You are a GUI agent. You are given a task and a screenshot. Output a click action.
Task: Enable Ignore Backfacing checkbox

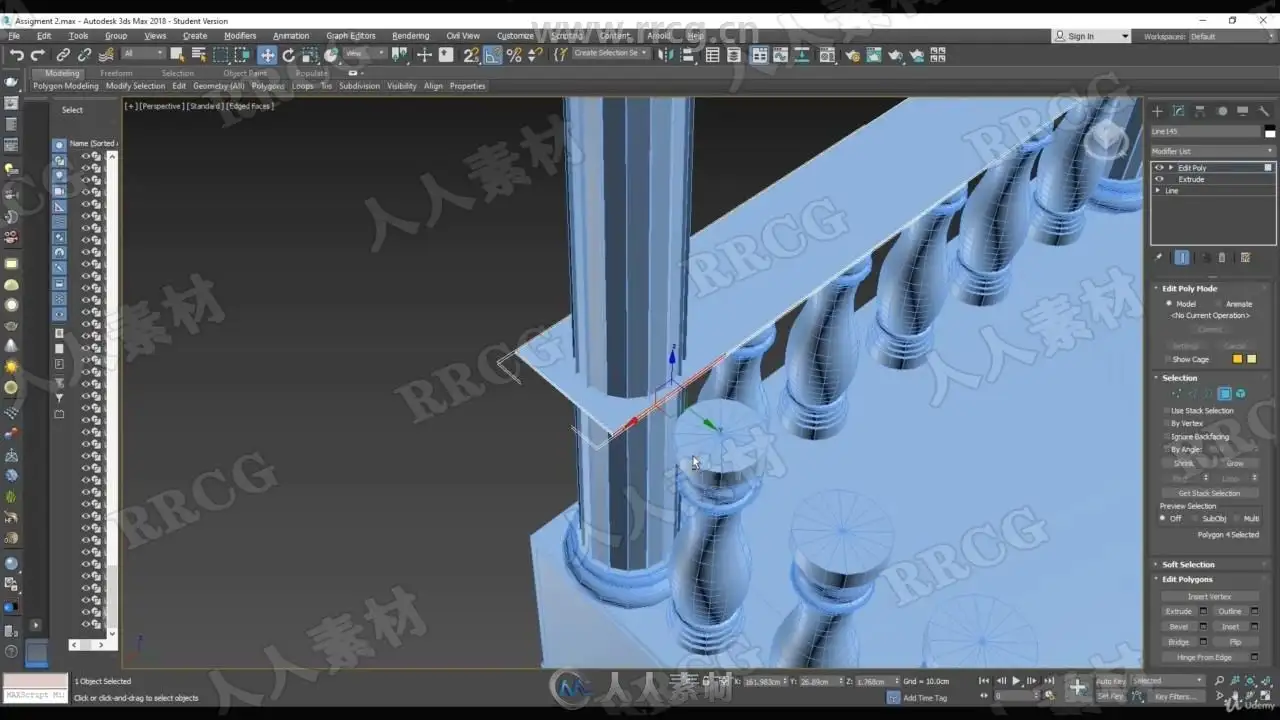pyautogui.click(x=1167, y=437)
